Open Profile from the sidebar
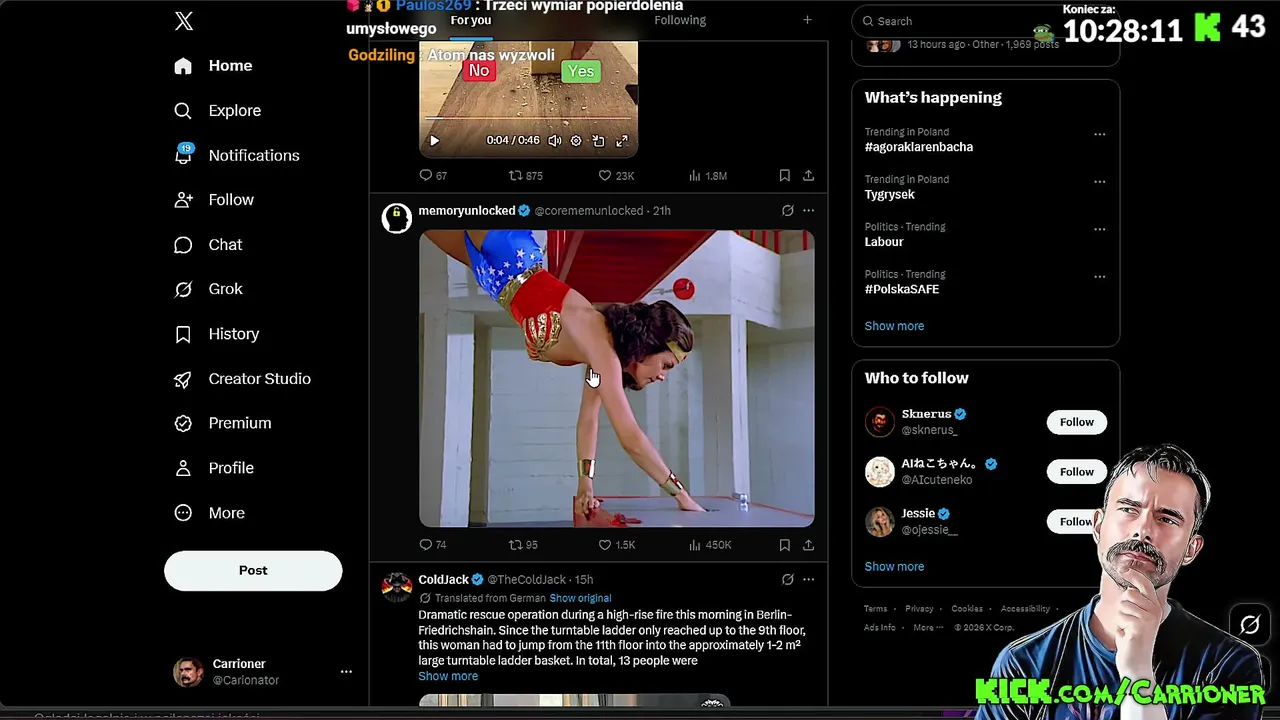 (214, 468)
